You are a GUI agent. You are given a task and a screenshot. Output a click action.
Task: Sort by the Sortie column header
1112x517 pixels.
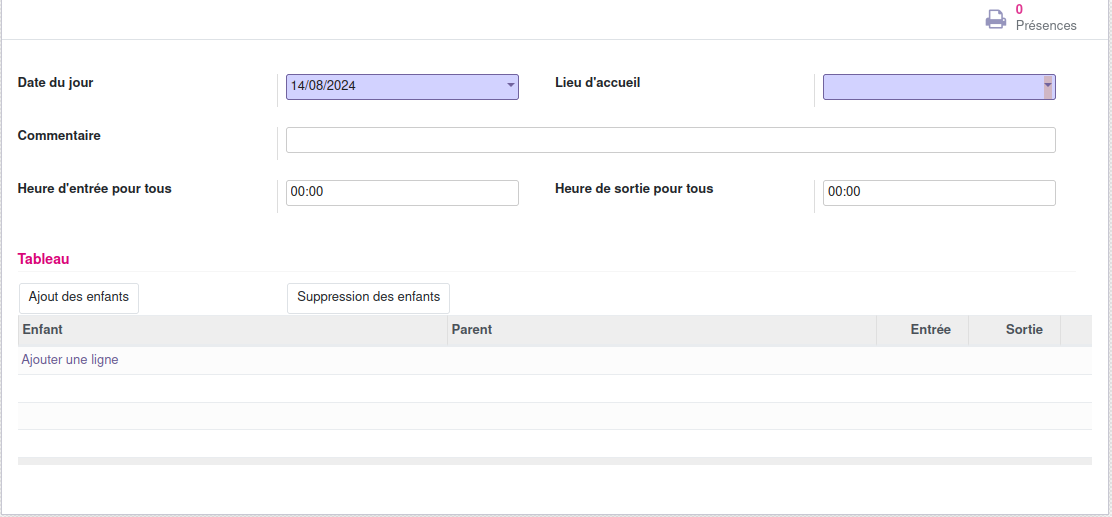coord(1023,330)
